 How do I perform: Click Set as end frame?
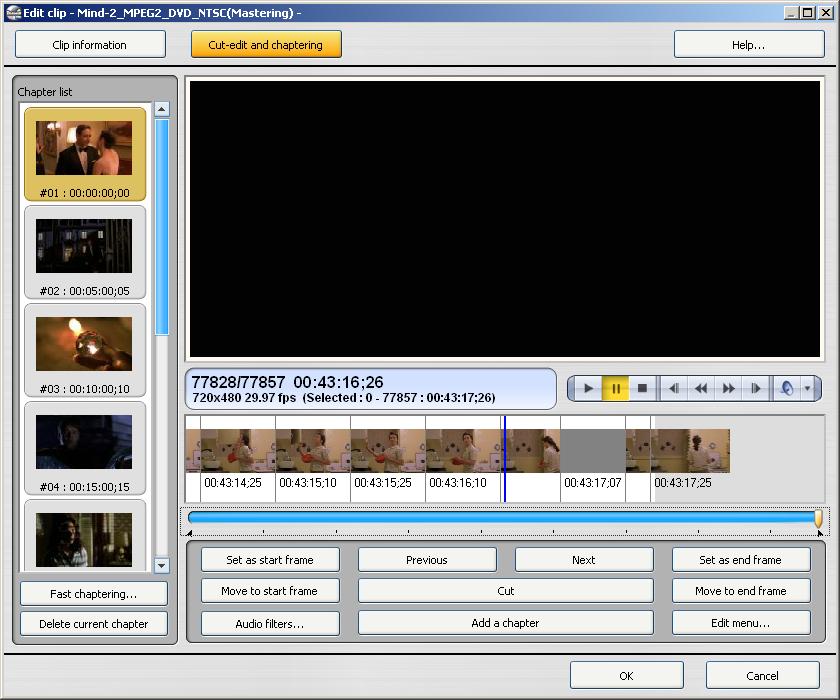tap(741, 560)
